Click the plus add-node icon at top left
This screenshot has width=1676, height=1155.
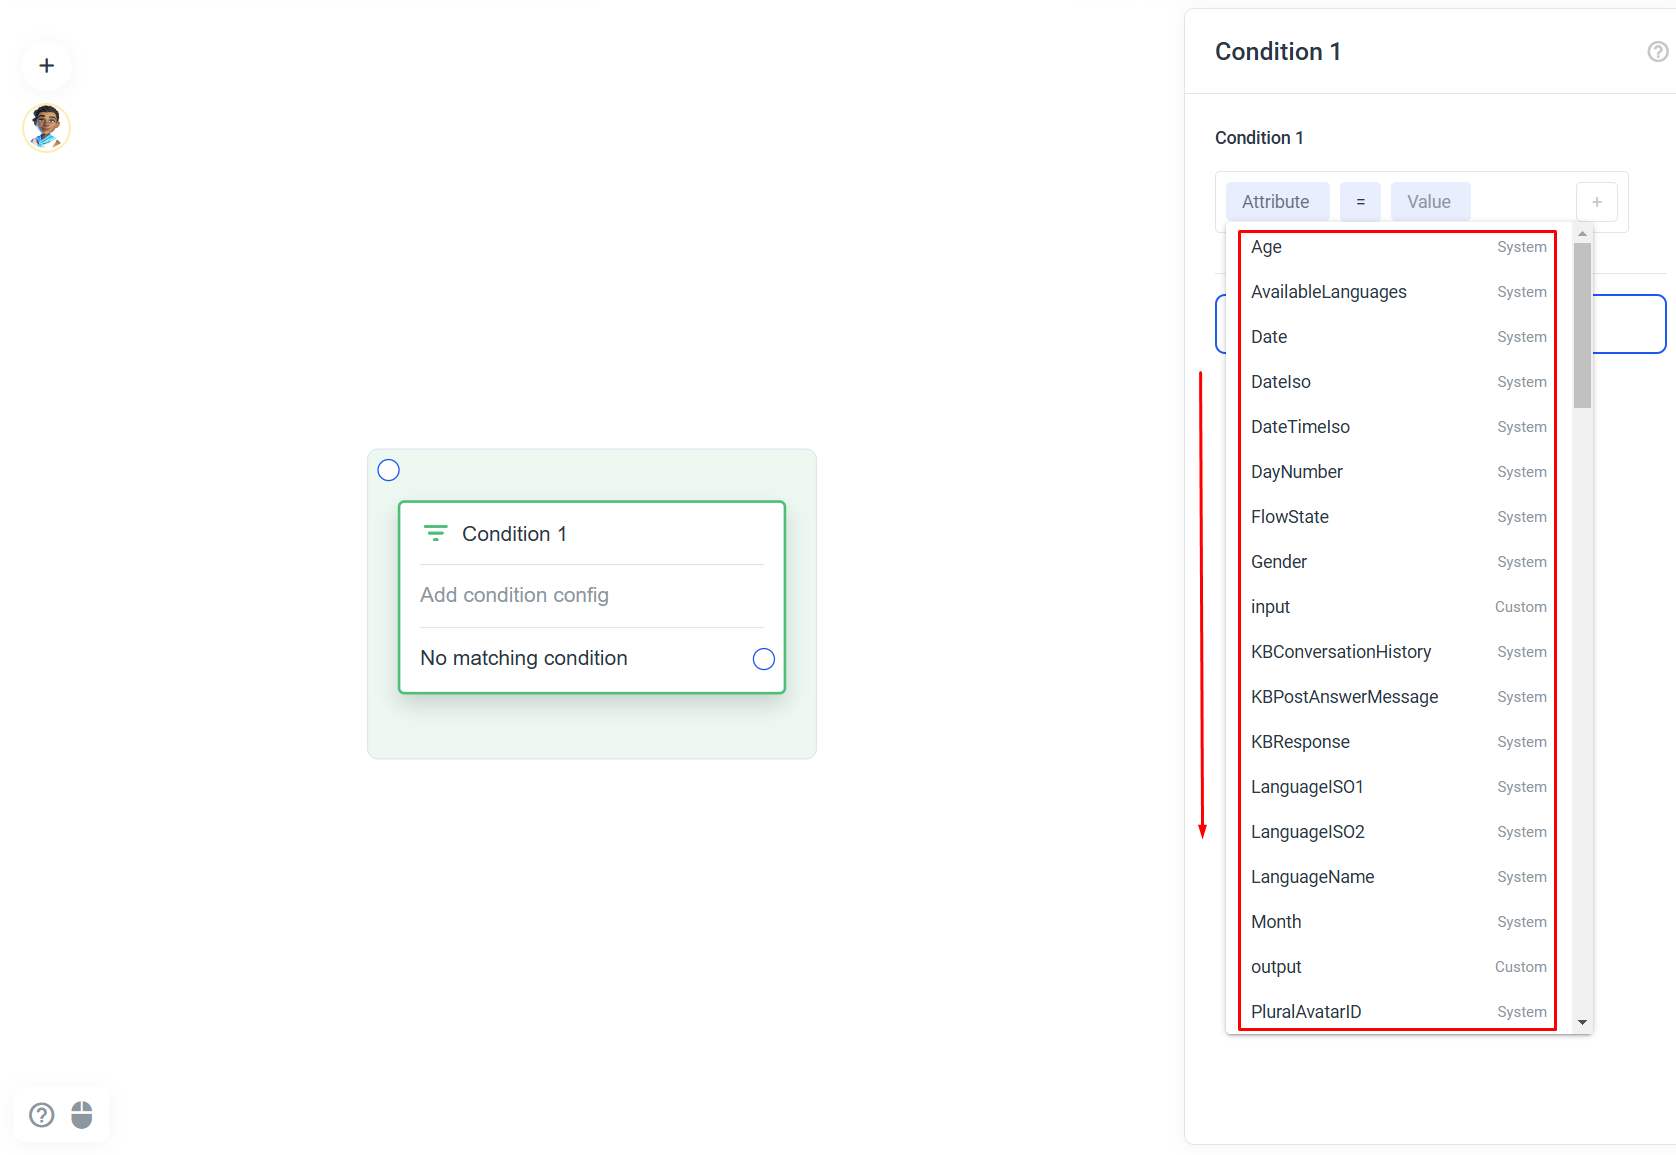(46, 66)
